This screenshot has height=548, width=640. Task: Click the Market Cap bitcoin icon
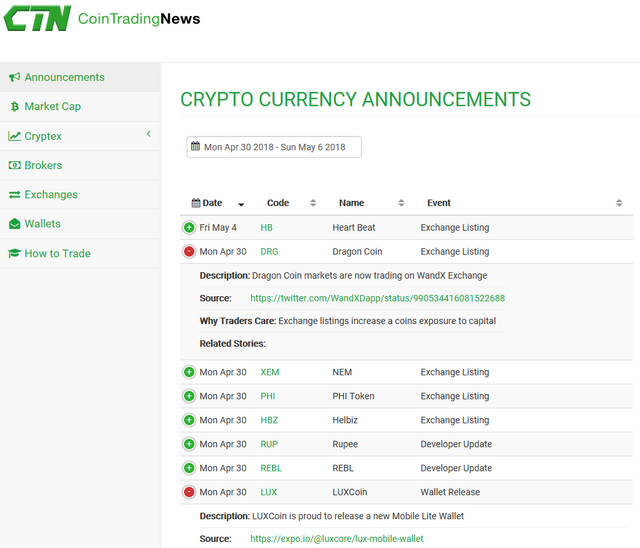pyautogui.click(x=15, y=106)
